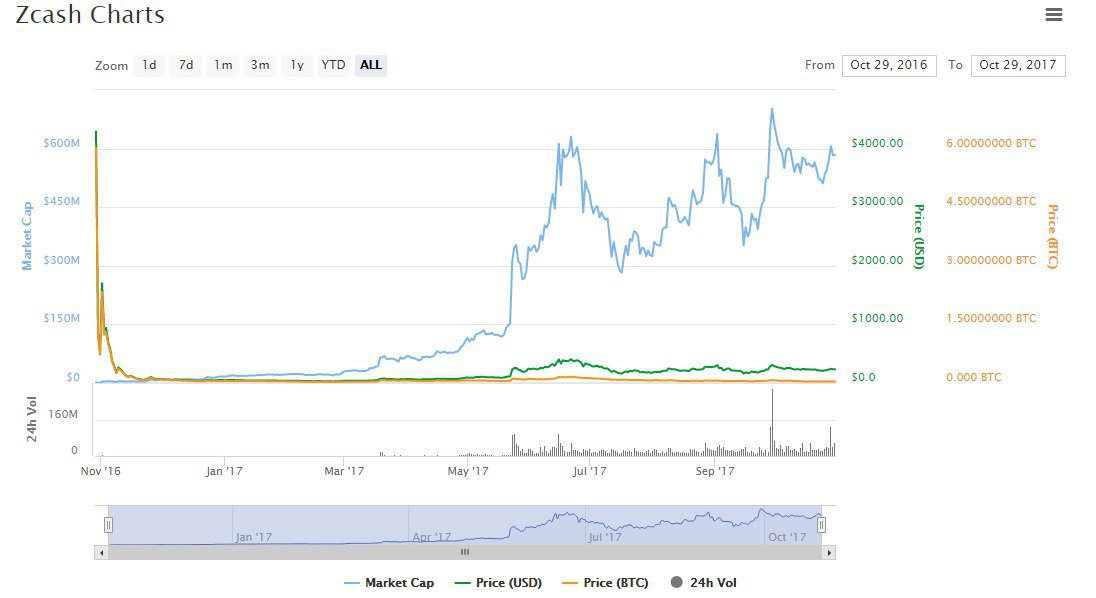The image size is (1096, 598).
Task: Click the Zcash Charts title
Action: pos(90,15)
